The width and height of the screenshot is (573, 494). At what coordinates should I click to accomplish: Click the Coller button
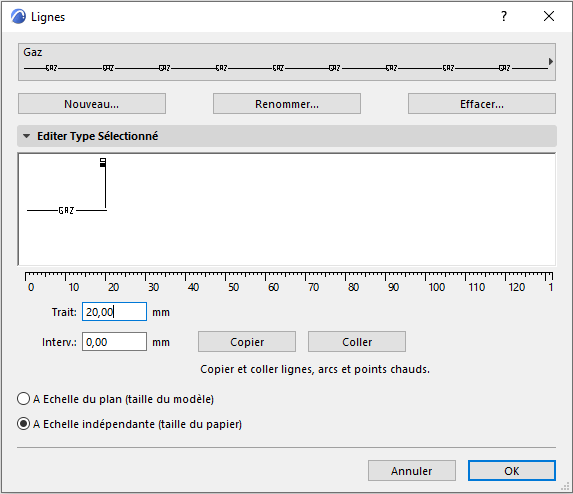357,342
